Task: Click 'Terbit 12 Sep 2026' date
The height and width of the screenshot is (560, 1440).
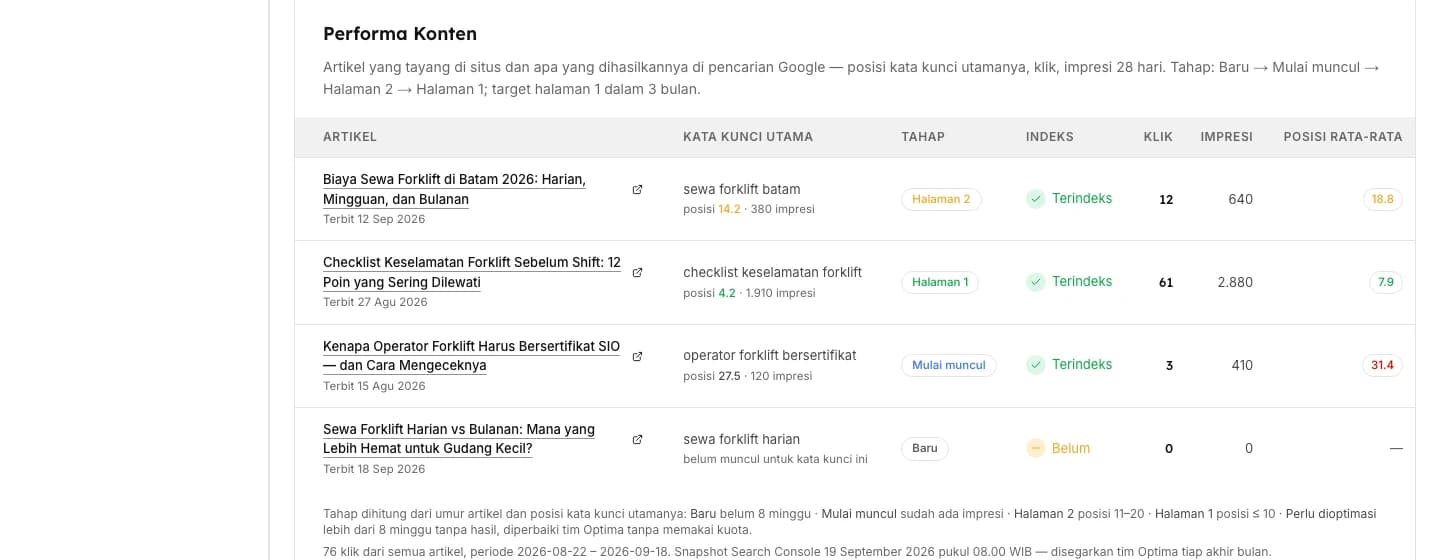Action: pos(373,219)
